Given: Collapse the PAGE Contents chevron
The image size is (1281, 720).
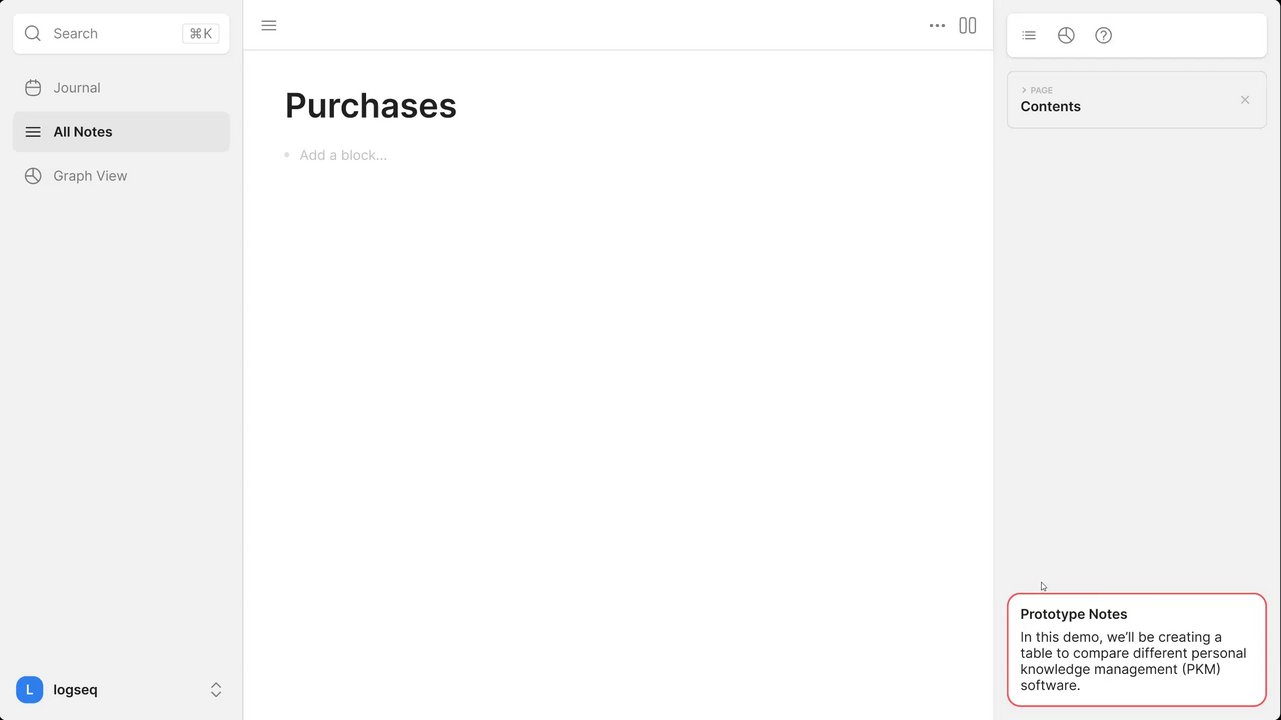Looking at the screenshot, I should 1024,91.
